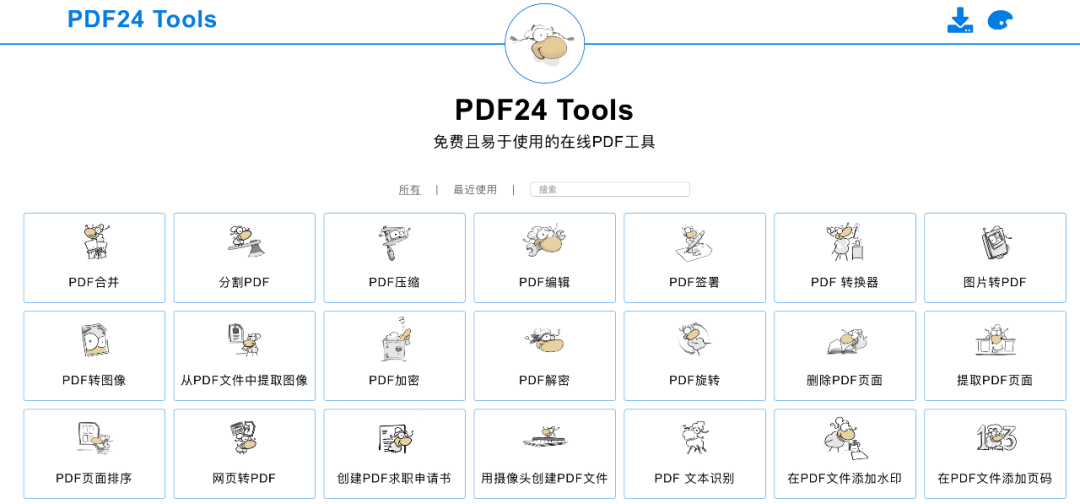Open the 网页转PDF text label
This screenshot has height=504, width=1080.
click(244, 478)
